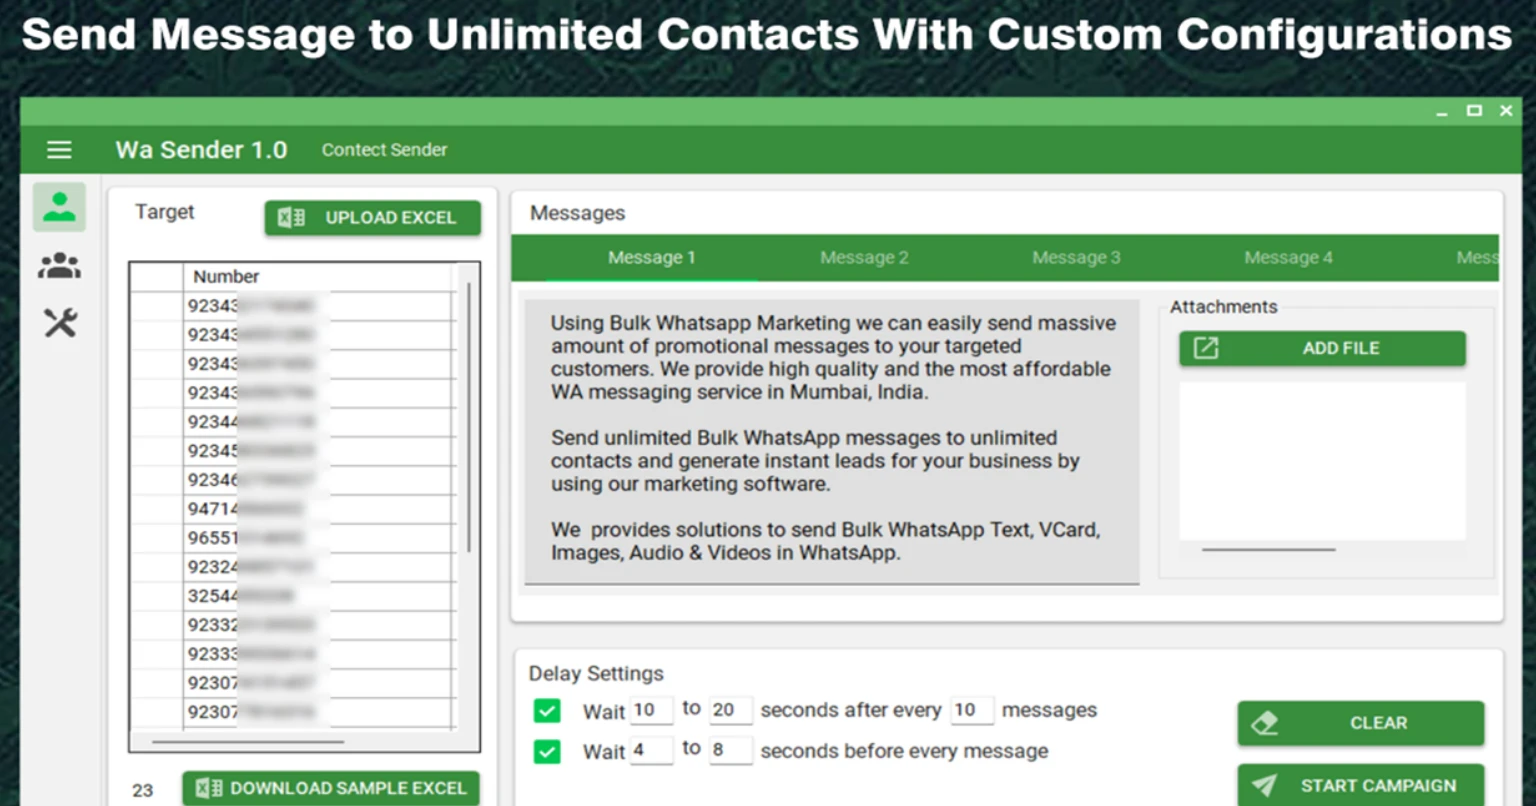Click the message text area

pos(832,441)
